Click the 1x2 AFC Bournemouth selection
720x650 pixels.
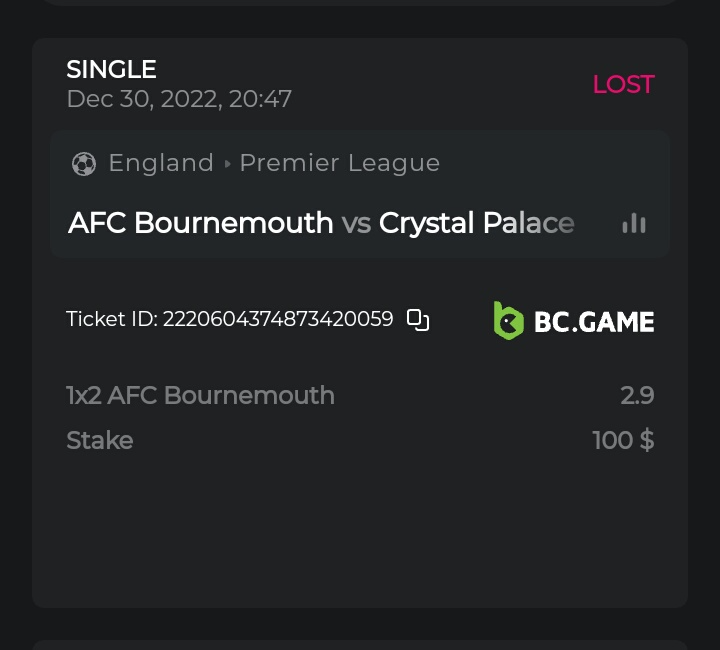(x=200, y=395)
